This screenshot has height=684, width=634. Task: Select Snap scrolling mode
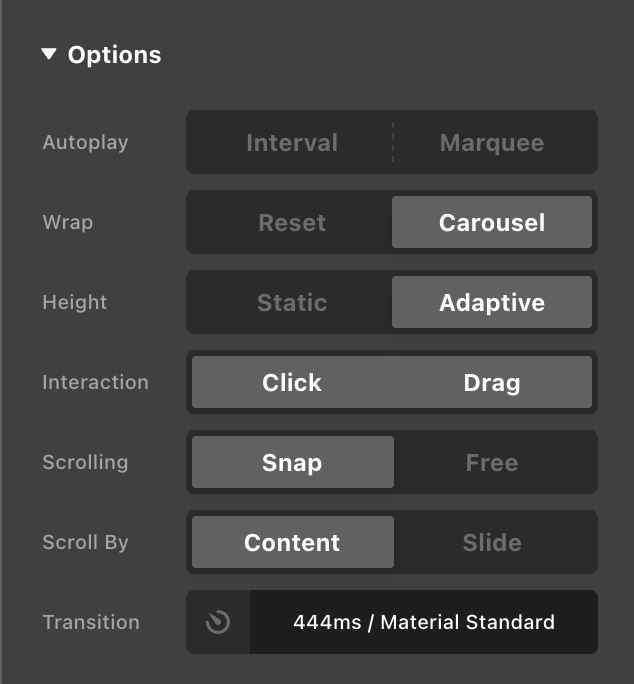292,462
